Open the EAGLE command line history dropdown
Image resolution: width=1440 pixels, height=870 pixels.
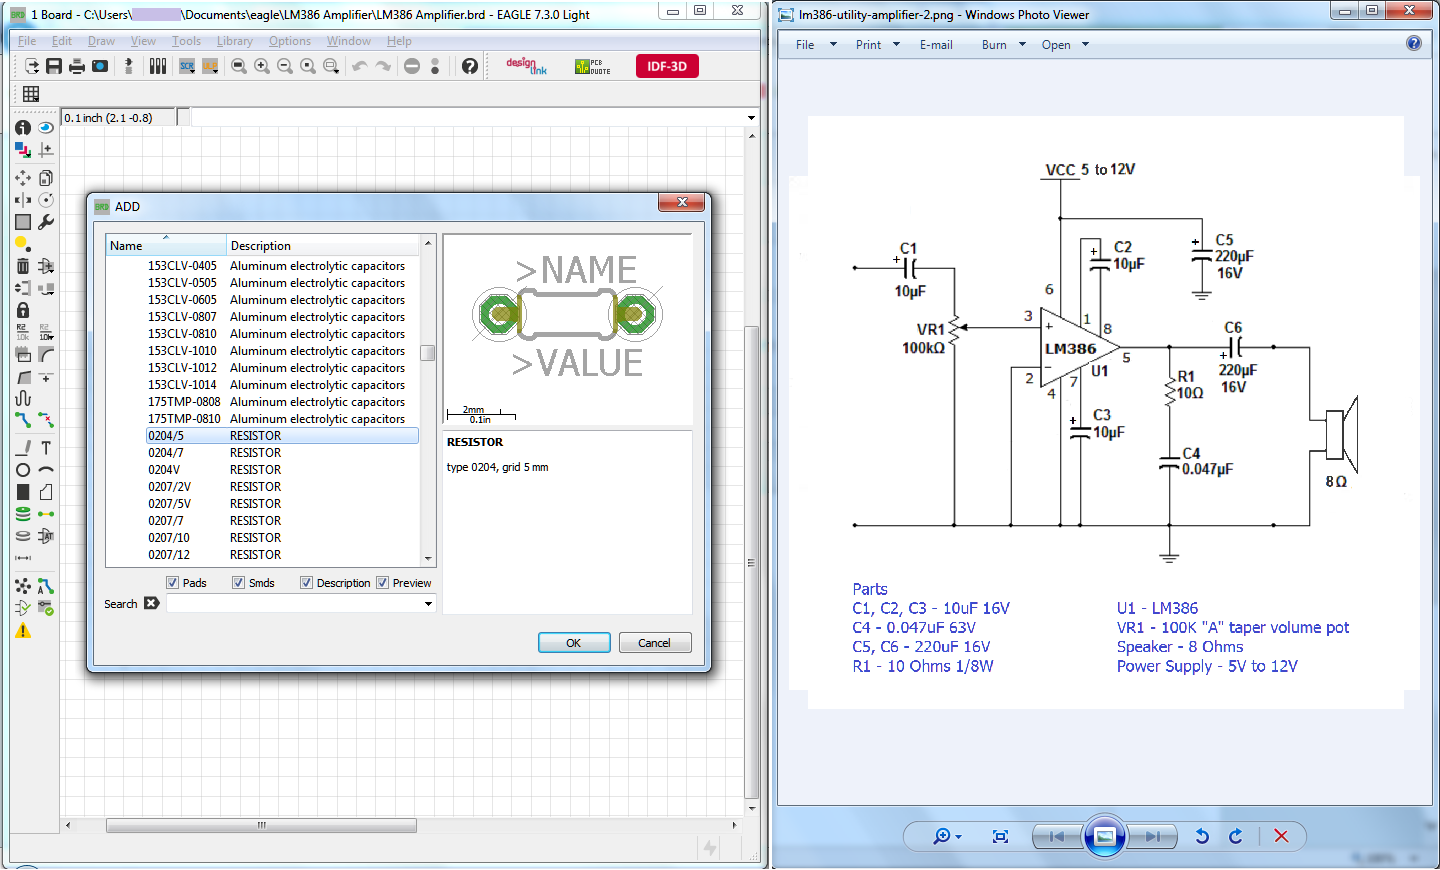click(x=752, y=118)
